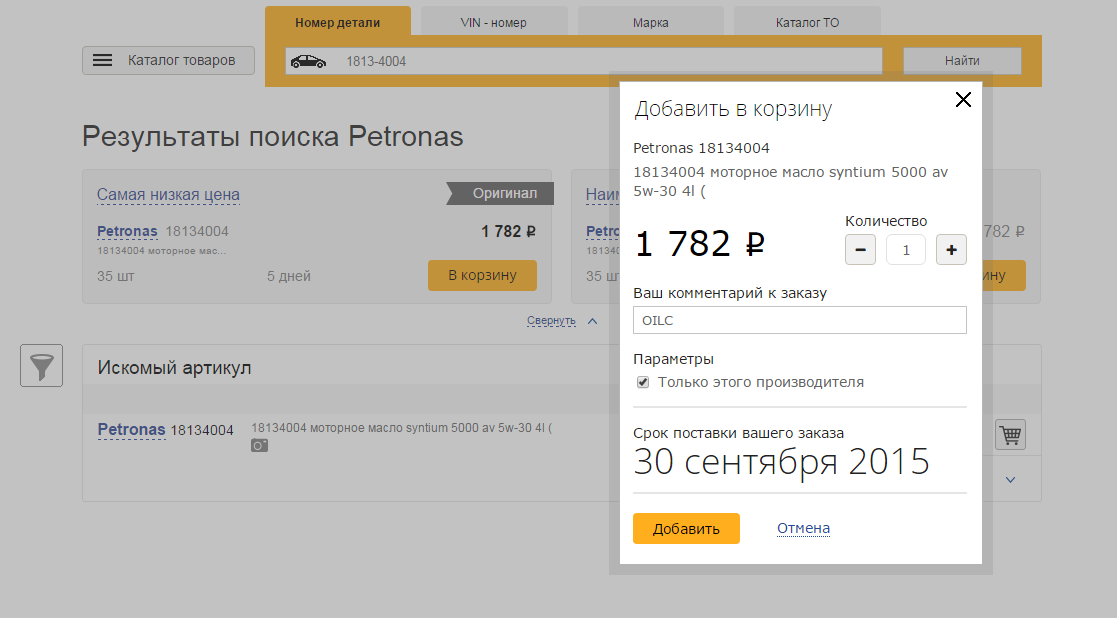Click the Результаты поиска Petronas heading
This screenshot has width=1117, height=618.
coord(273,136)
